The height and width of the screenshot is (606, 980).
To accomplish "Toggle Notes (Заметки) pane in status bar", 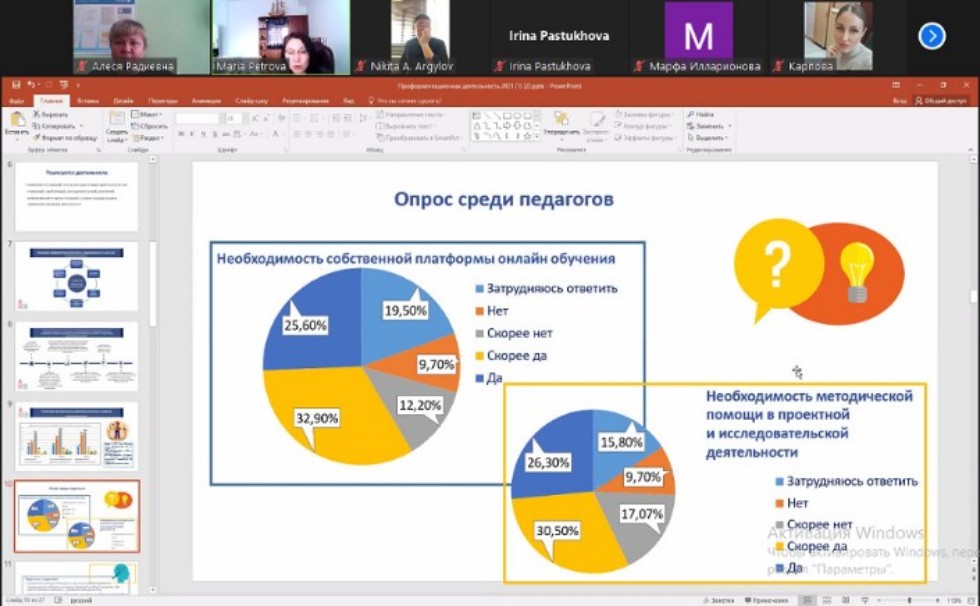I will point(716,599).
